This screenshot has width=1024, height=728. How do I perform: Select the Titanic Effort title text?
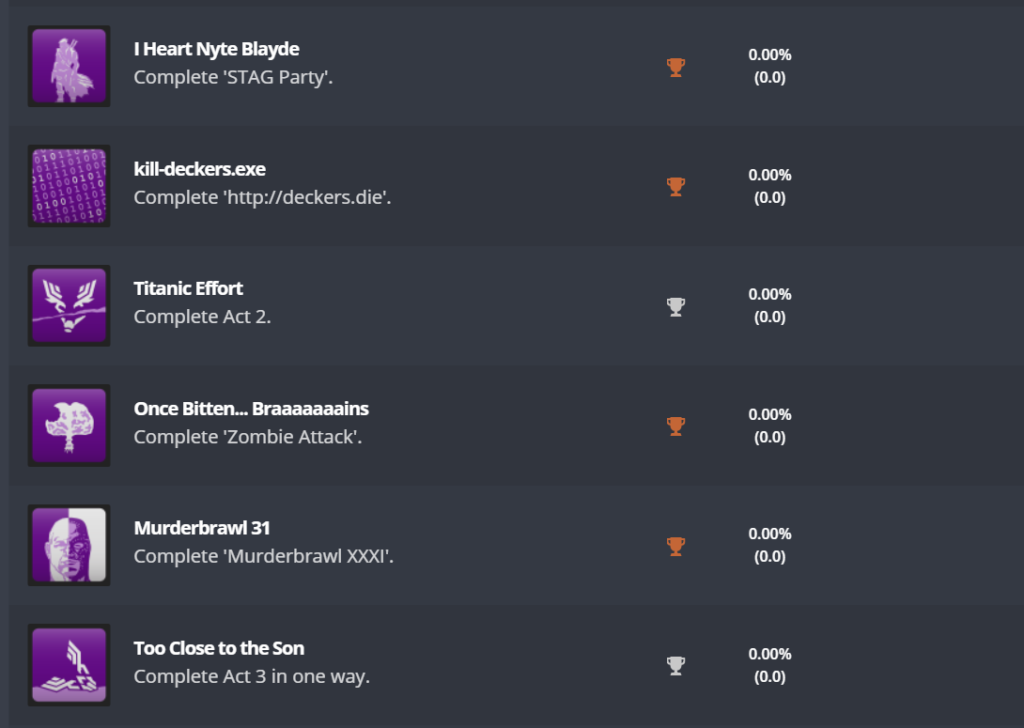188,289
